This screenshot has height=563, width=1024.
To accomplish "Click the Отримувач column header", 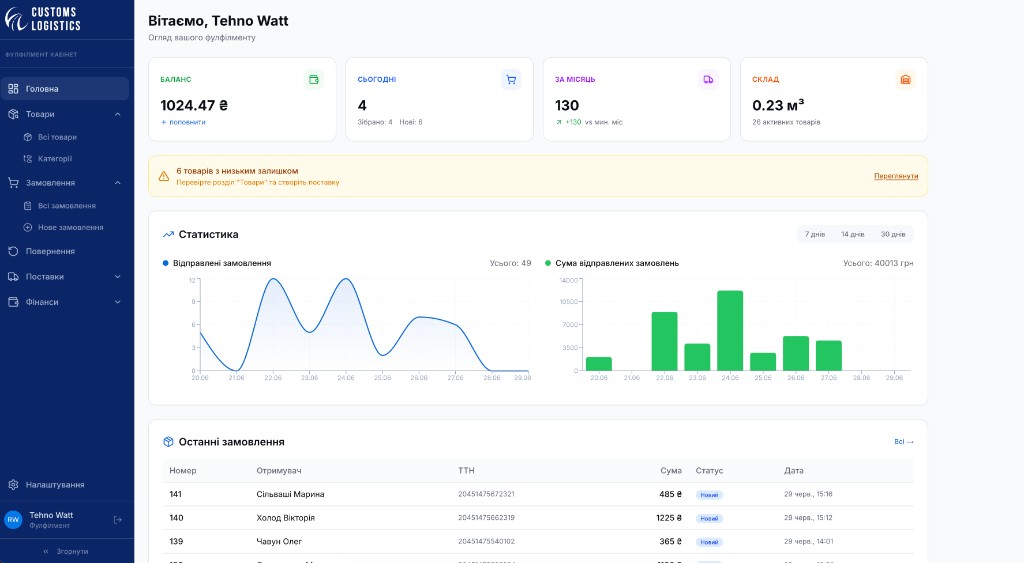I will tap(279, 471).
